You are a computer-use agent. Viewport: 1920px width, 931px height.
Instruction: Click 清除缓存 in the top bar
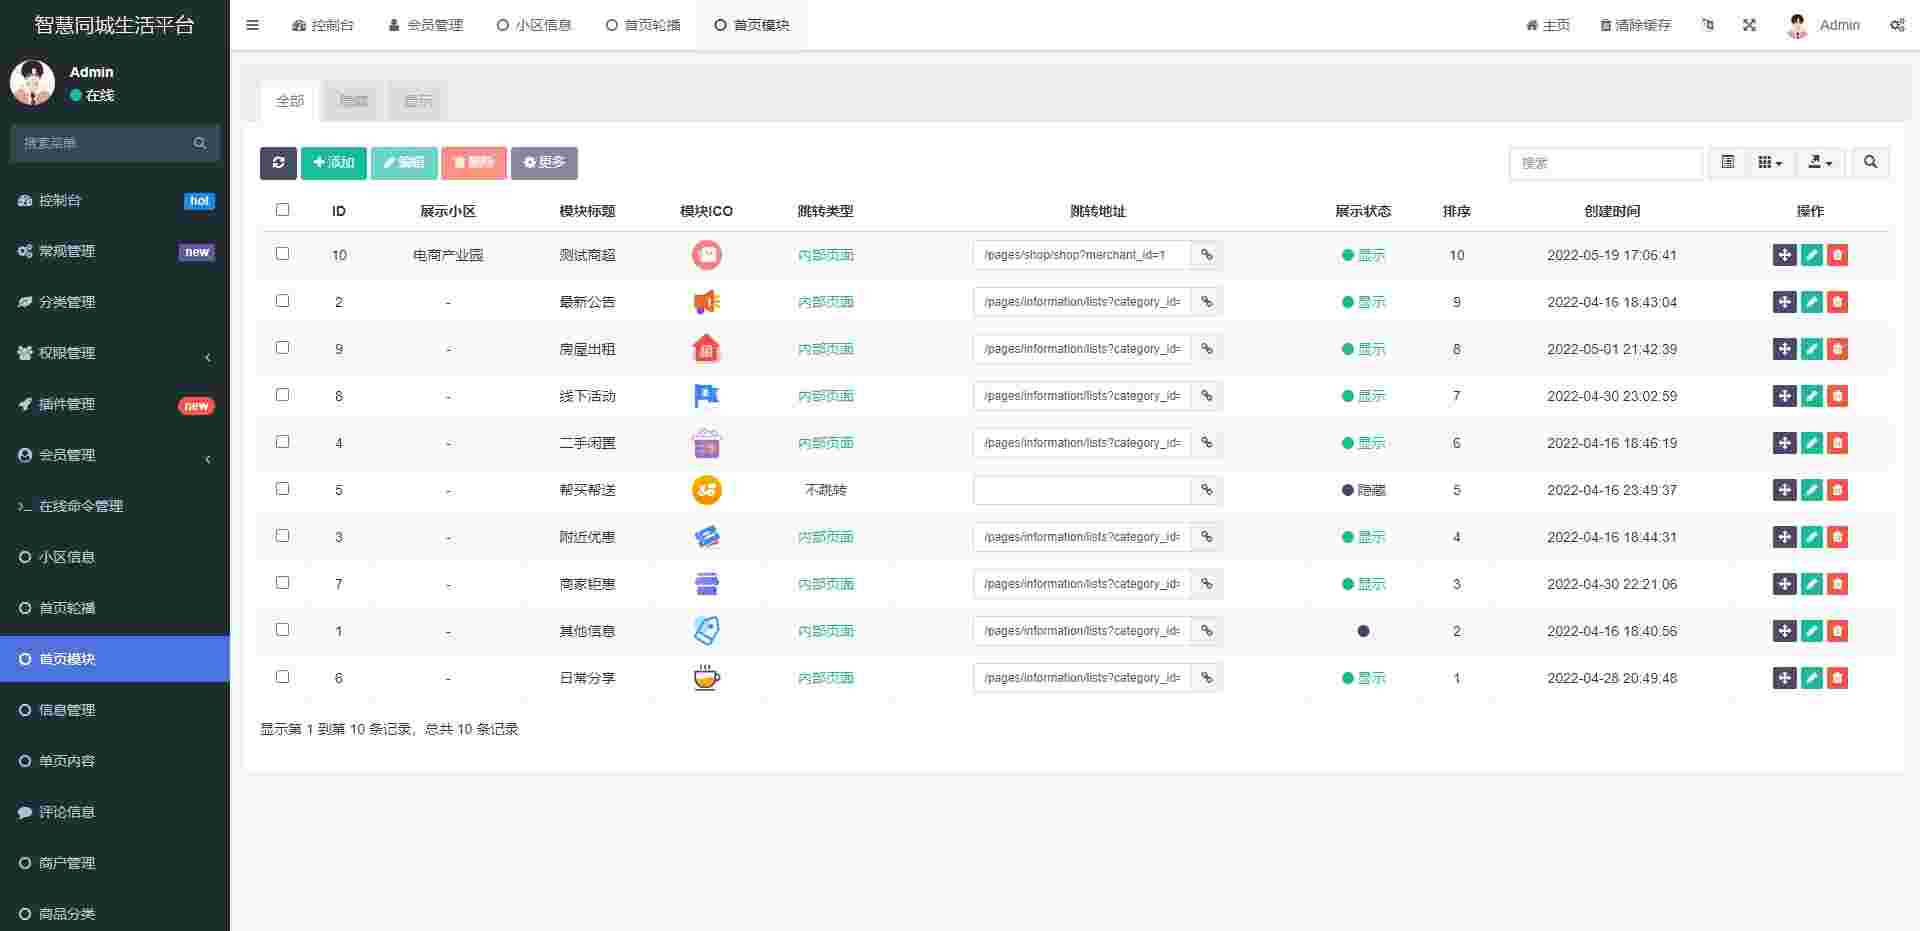click(1635, 25)
